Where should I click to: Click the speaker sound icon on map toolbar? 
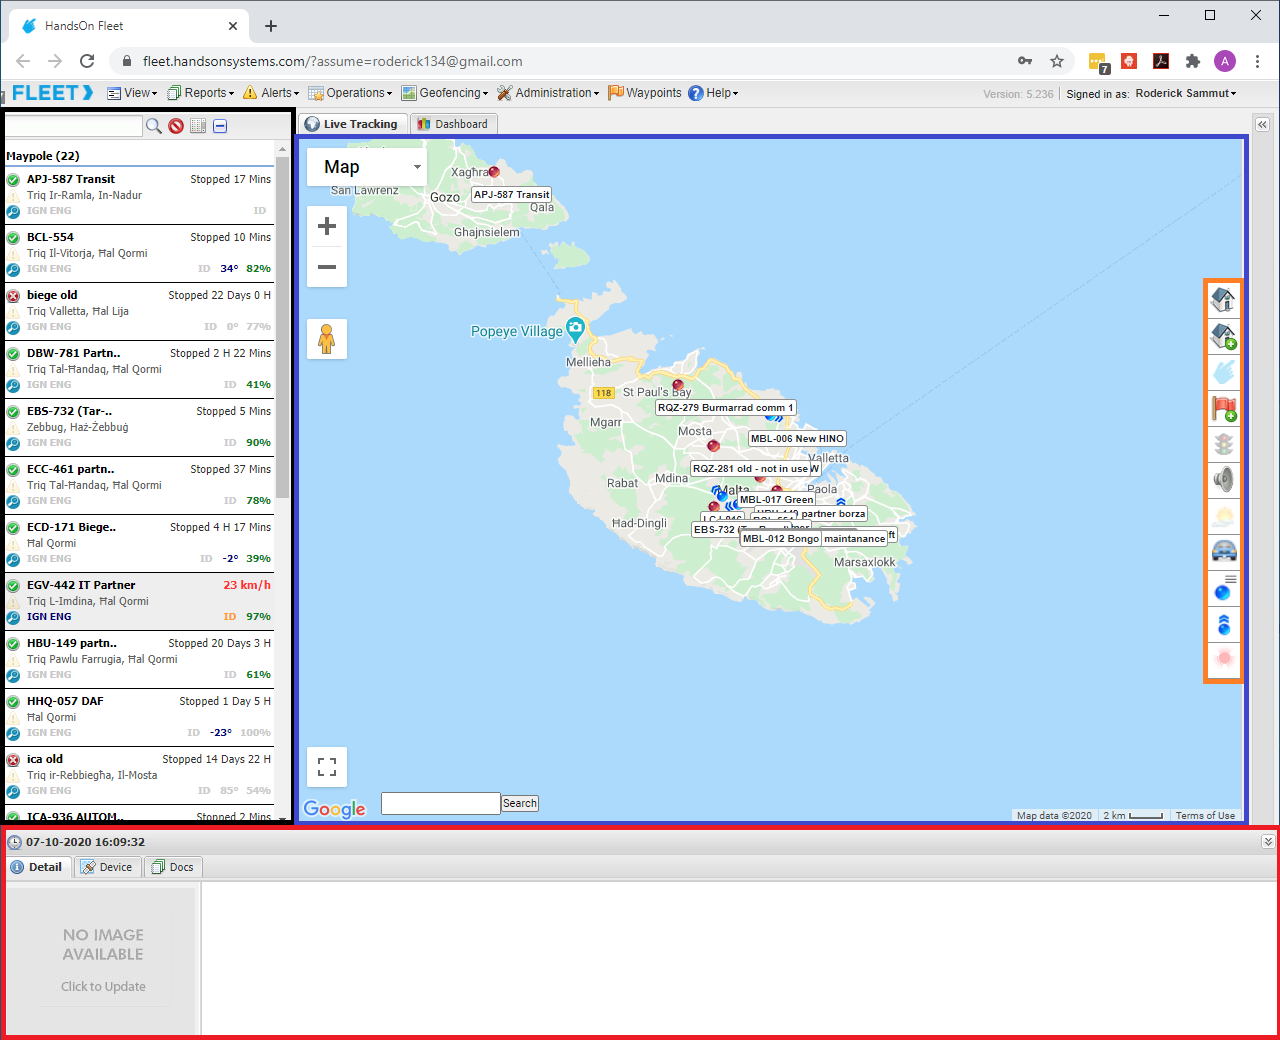point(1223,480)
